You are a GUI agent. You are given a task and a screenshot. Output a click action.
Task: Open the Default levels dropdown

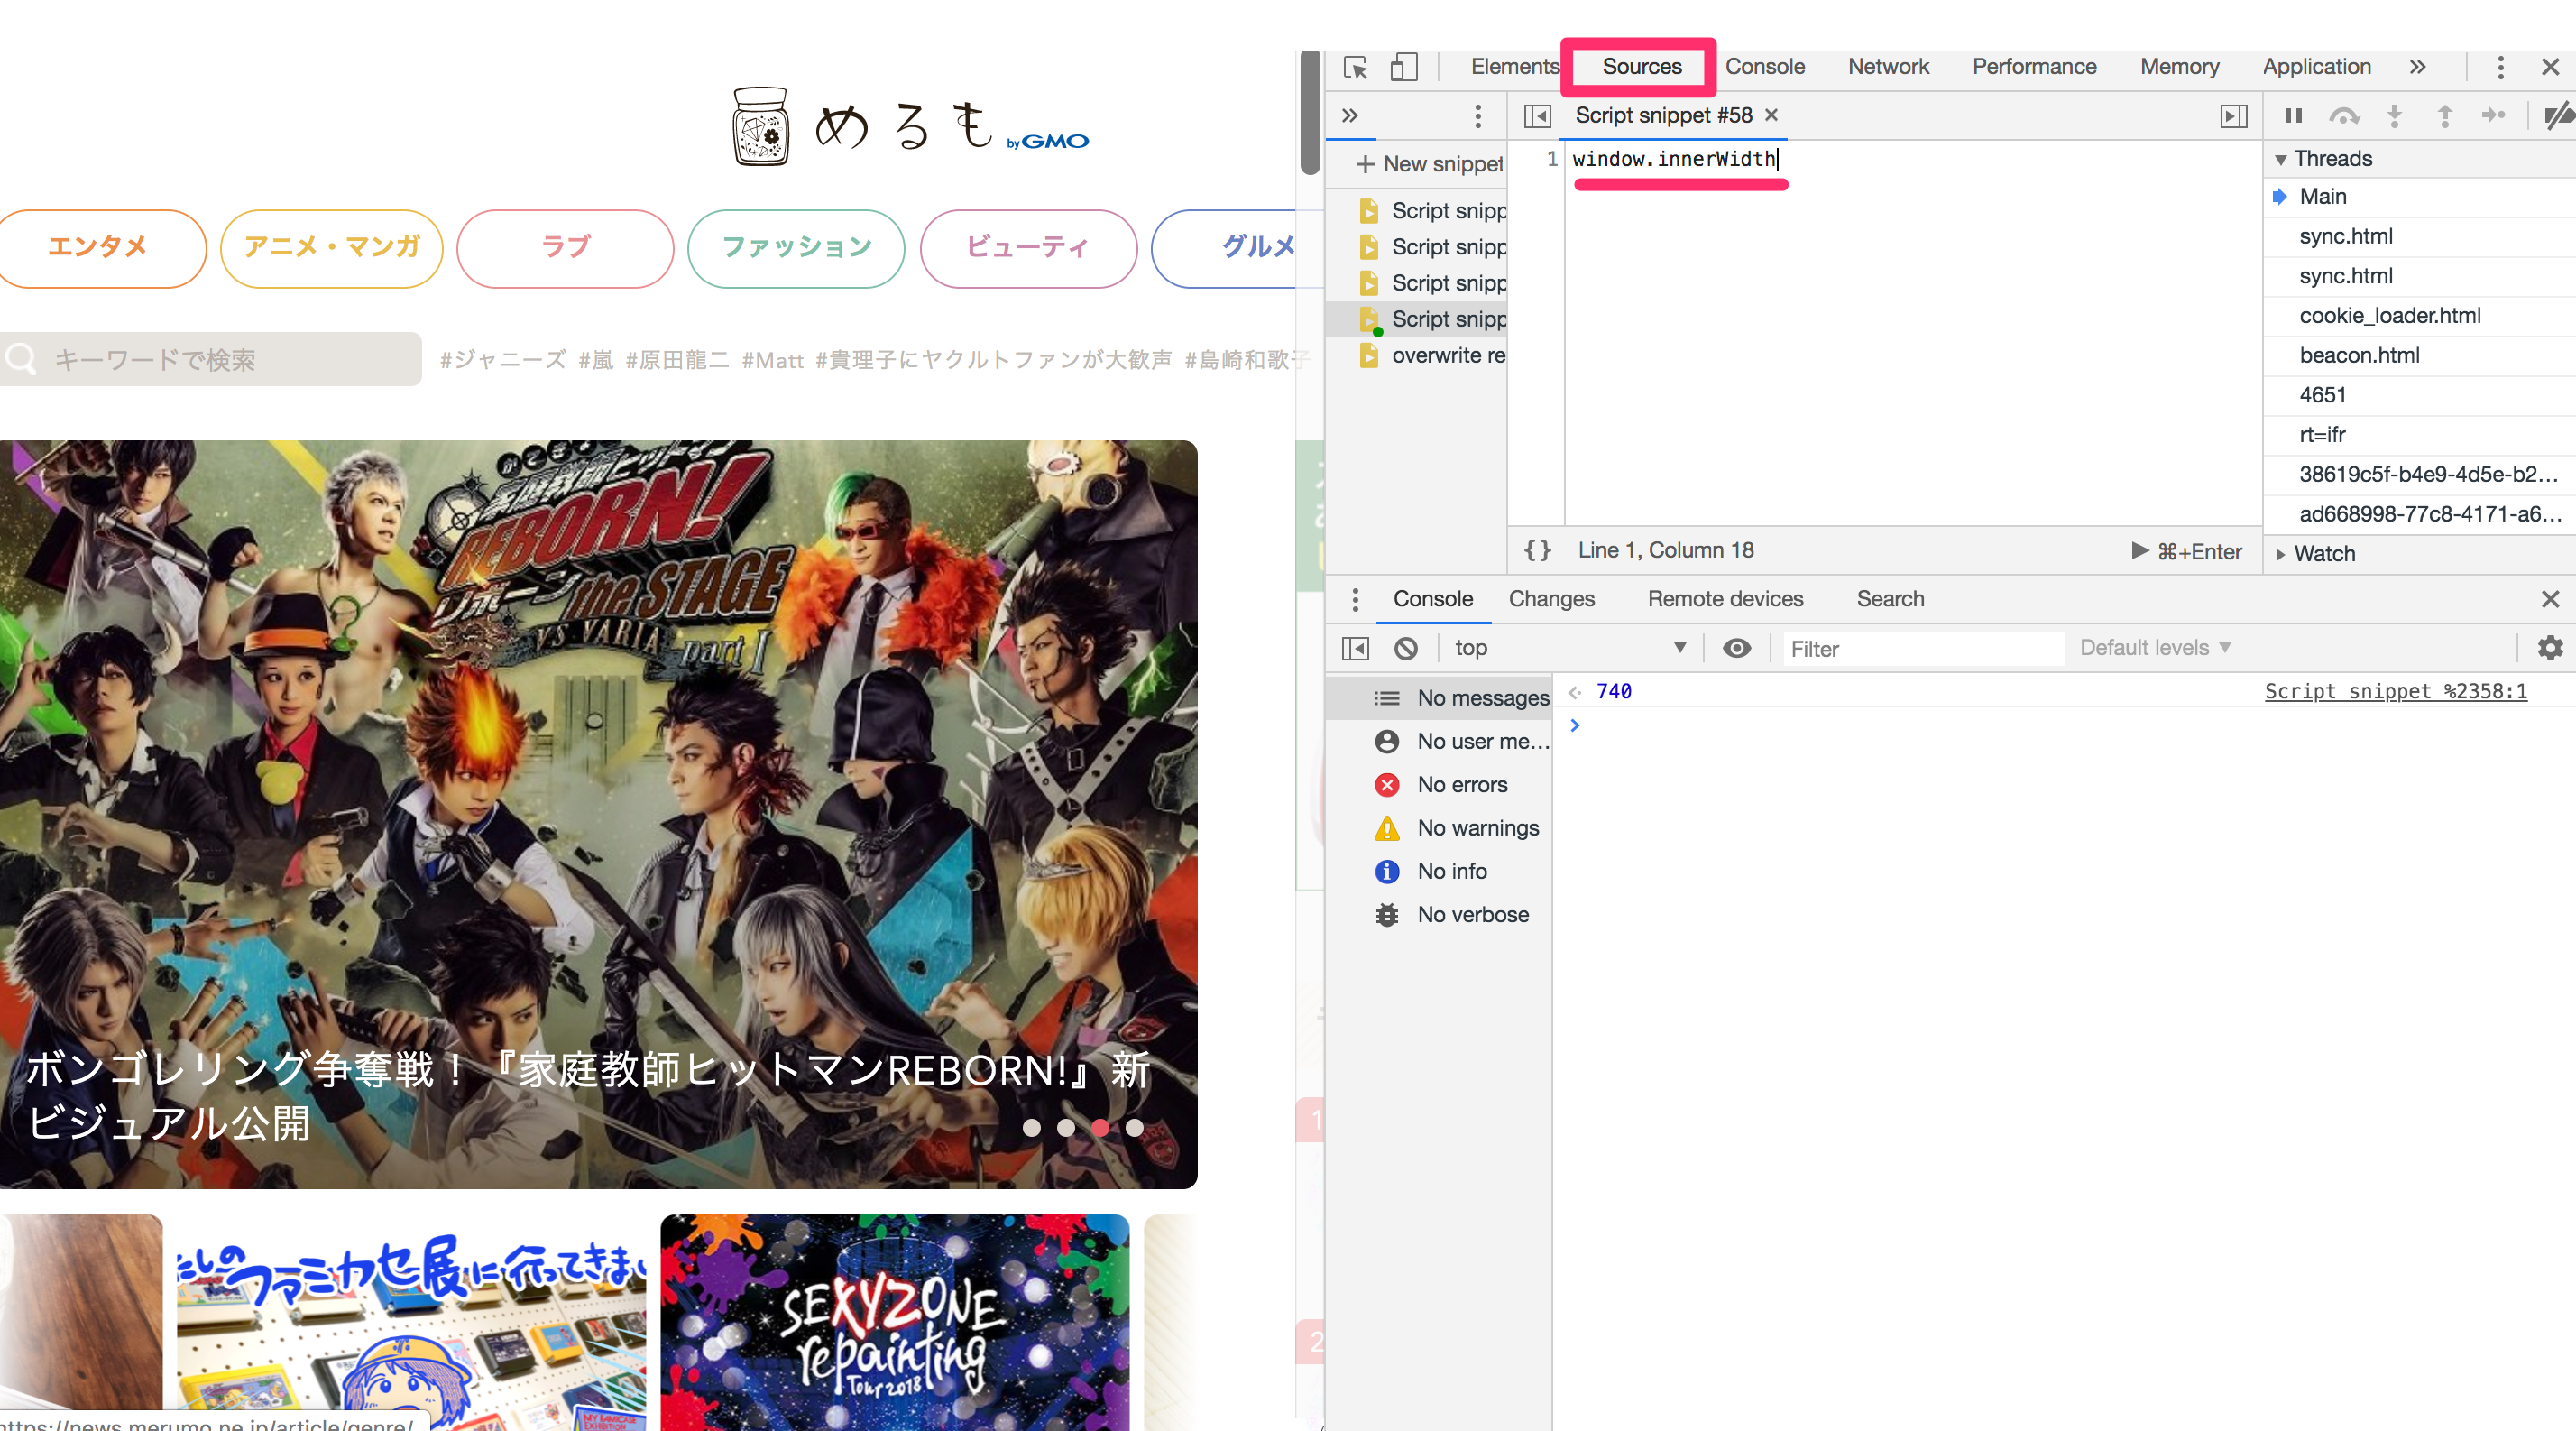click(2154, 648)
